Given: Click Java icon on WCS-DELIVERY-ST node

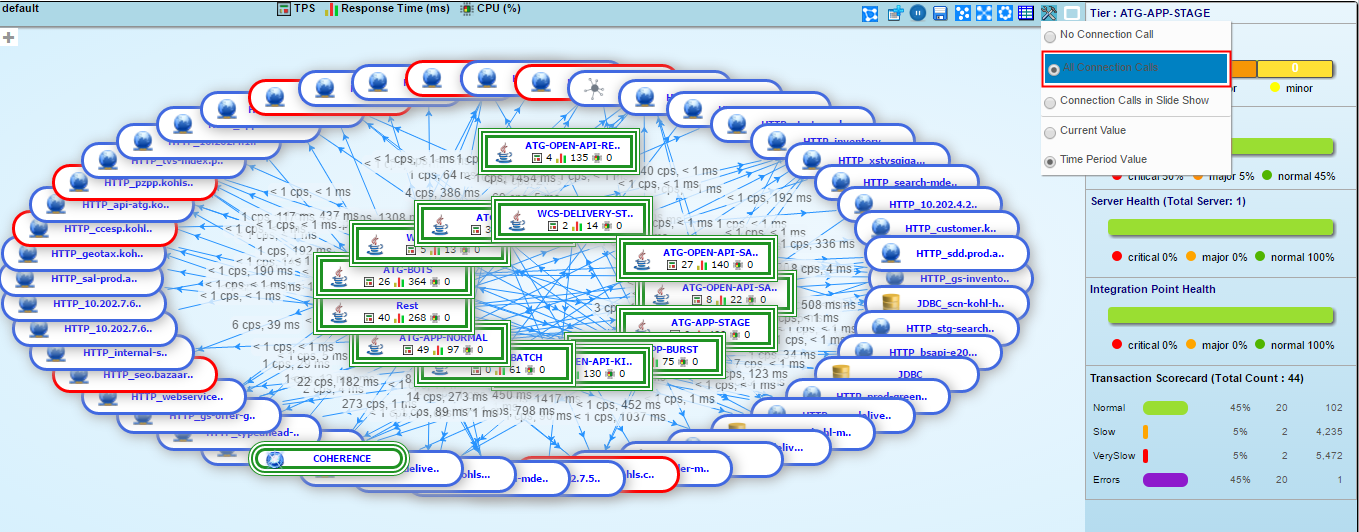Looking at the screenshot, I should pos(516,220).
